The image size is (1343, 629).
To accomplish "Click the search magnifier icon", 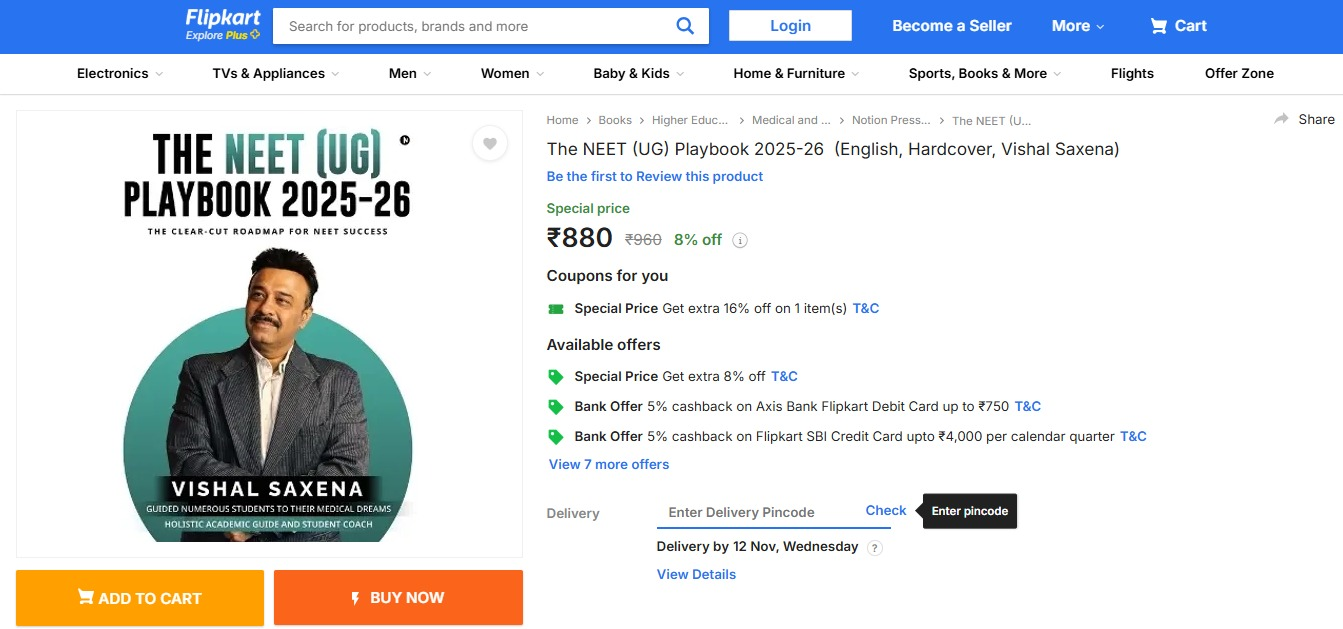I will click(685, 26).
